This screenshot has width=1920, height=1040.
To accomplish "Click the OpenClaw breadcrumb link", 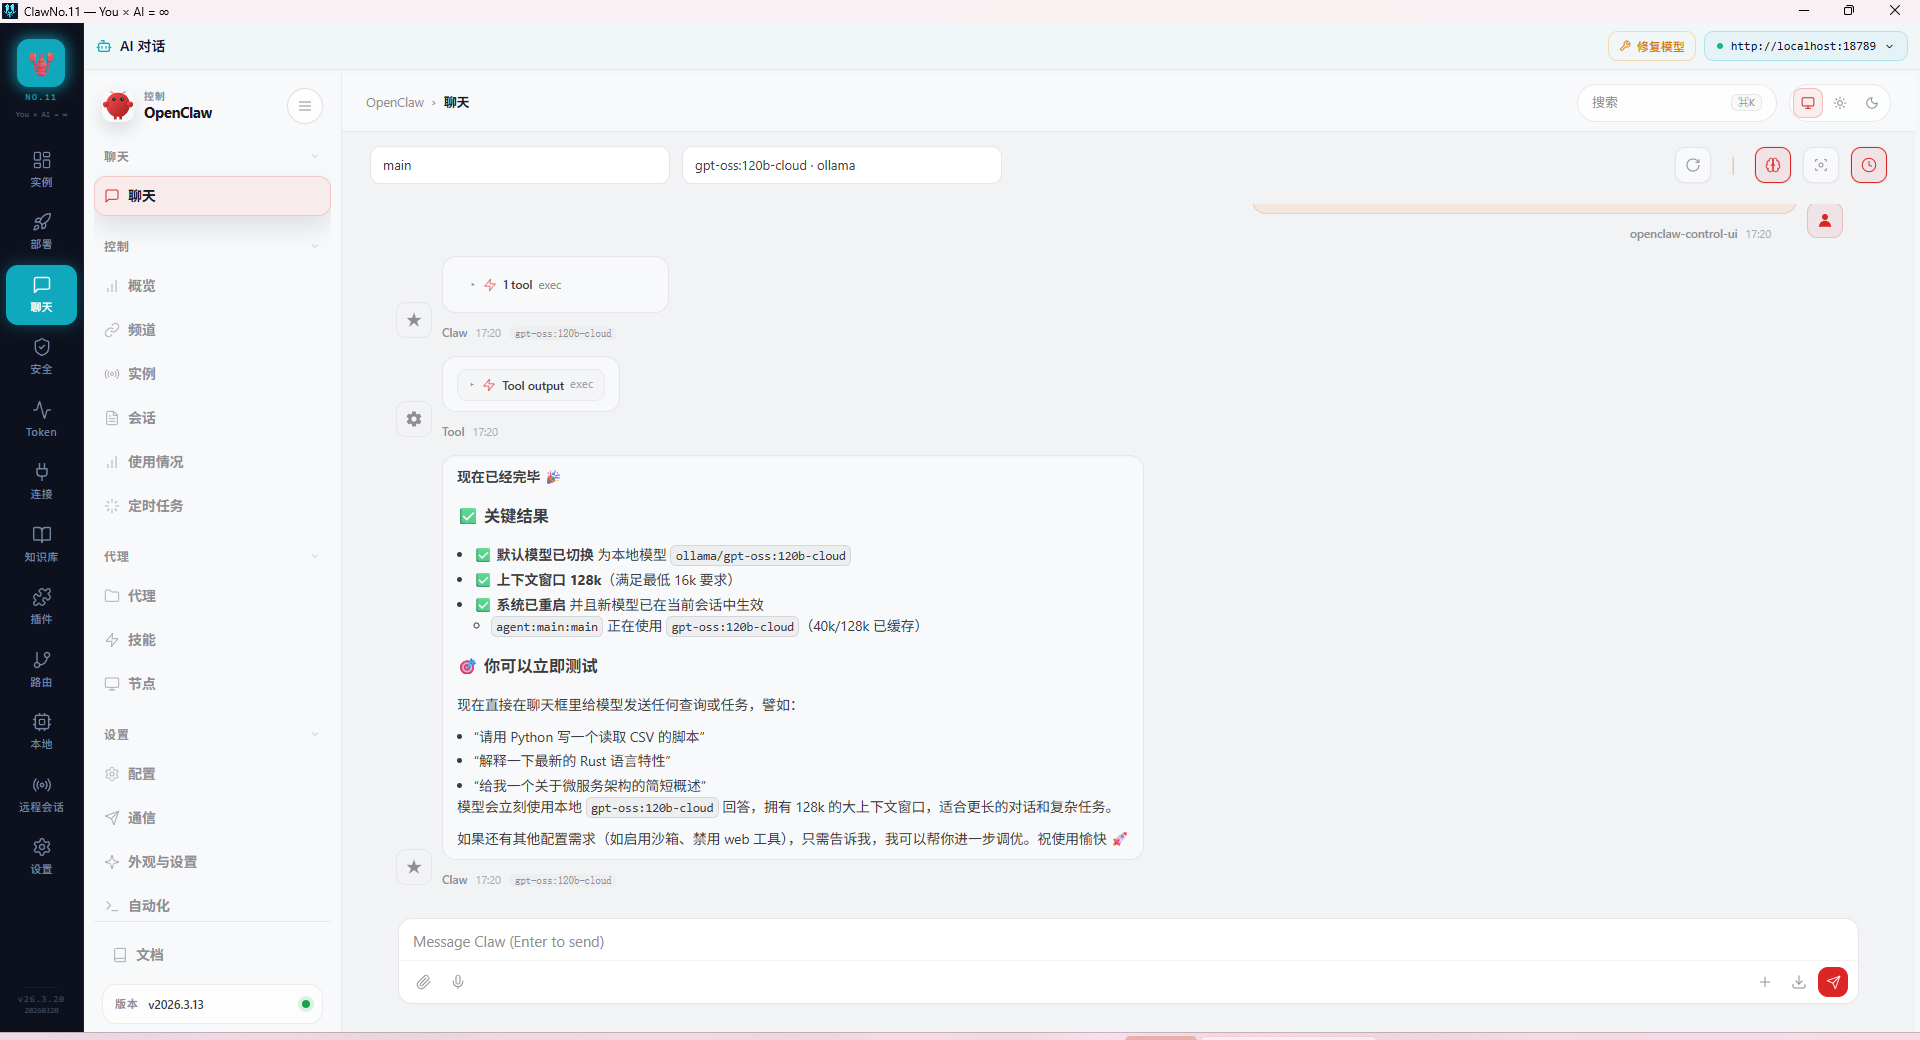I will (x=395, y=103).
